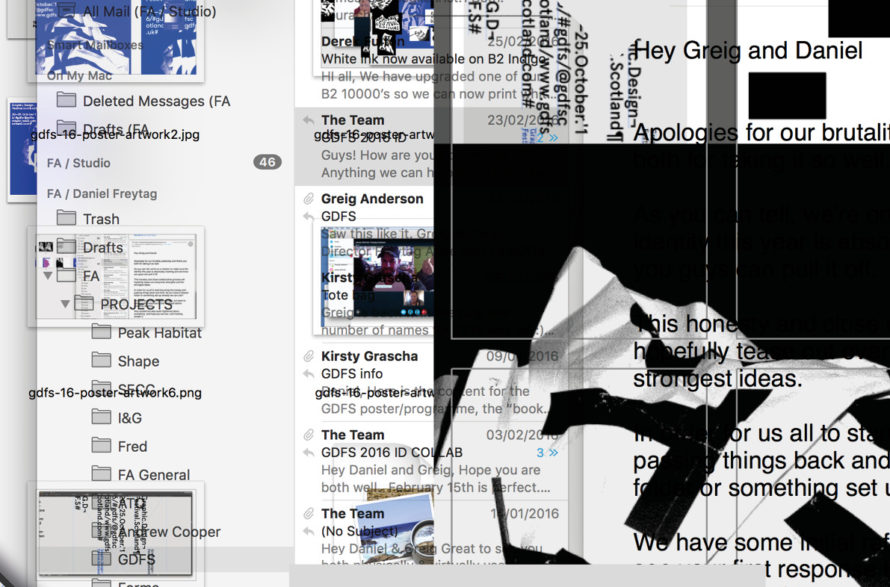The image size is (890, 587).
Task: Open the FA General folder
Action: pos(154,475)
